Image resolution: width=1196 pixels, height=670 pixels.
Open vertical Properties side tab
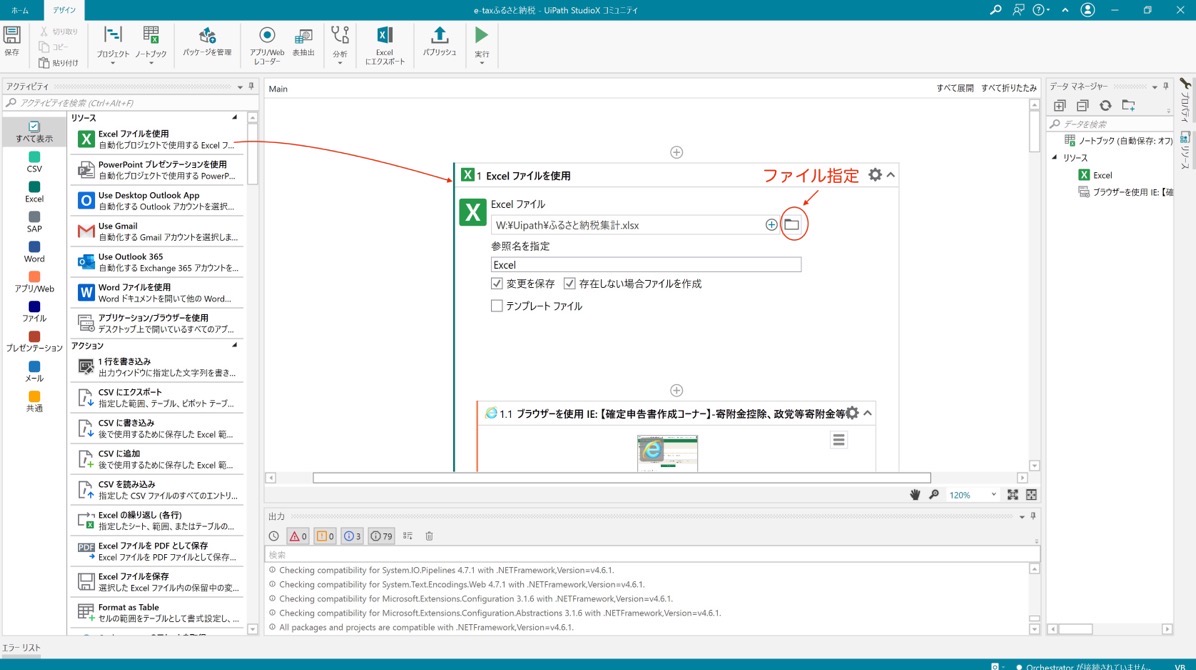coord(1185,100)
